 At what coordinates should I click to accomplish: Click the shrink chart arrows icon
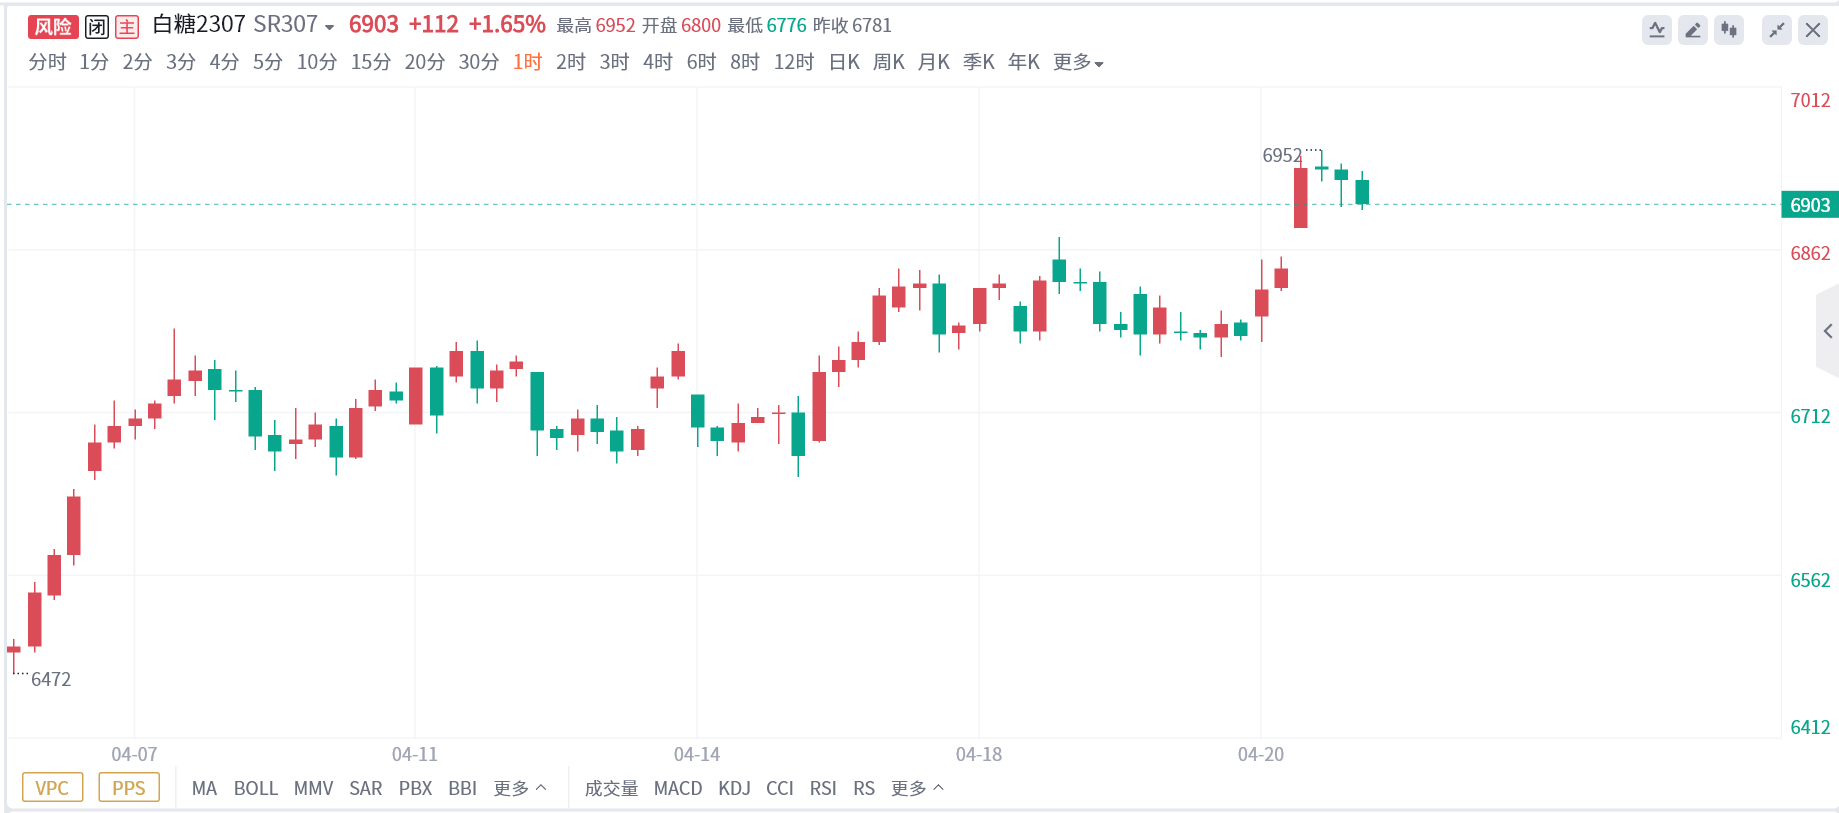1777,30
